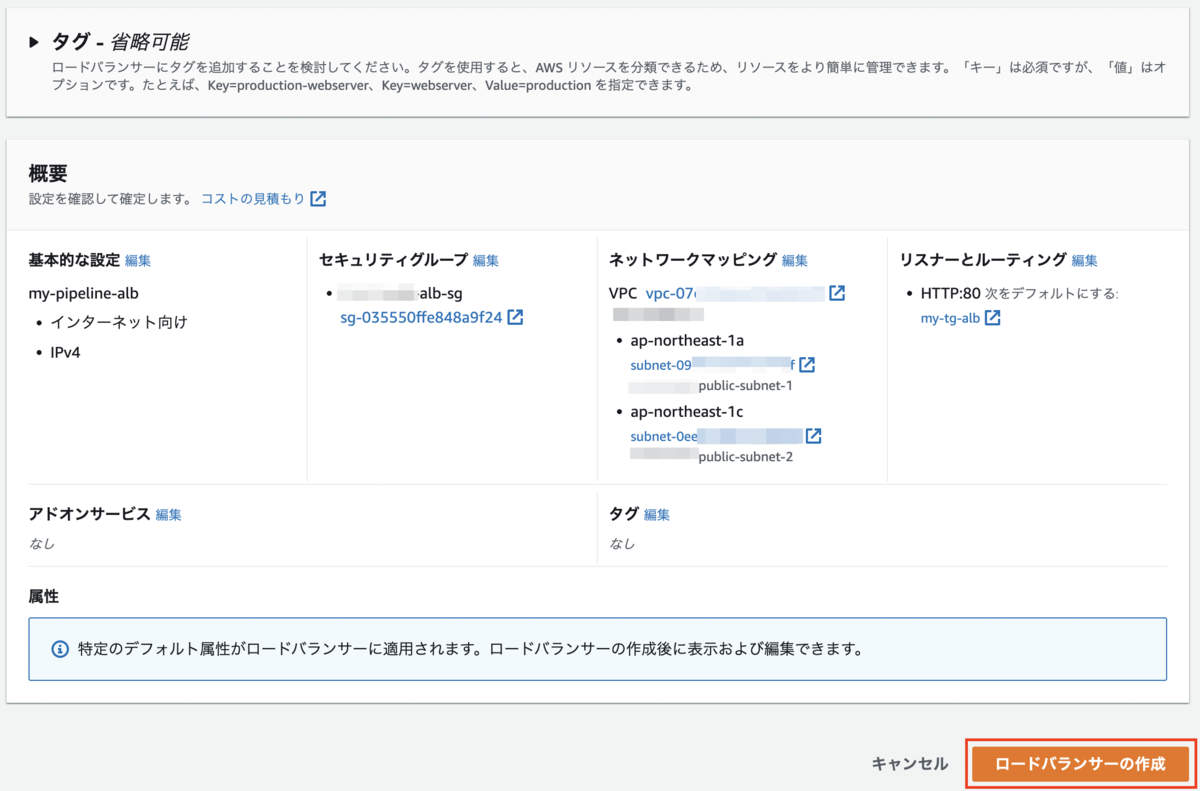Click the public-subnet-2 label
This screenshot has height=791, width=1200.
[745, 457]
